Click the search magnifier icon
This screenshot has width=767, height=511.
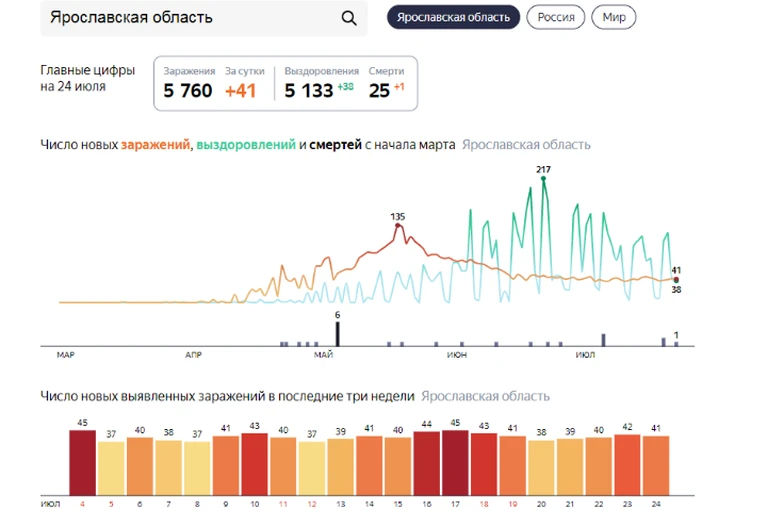349,18
